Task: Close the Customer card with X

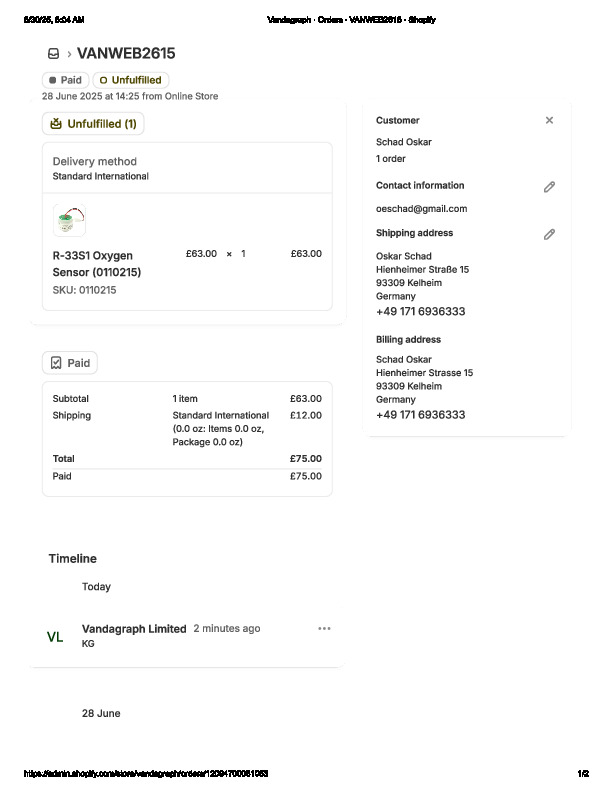Action: coord(549,120)
